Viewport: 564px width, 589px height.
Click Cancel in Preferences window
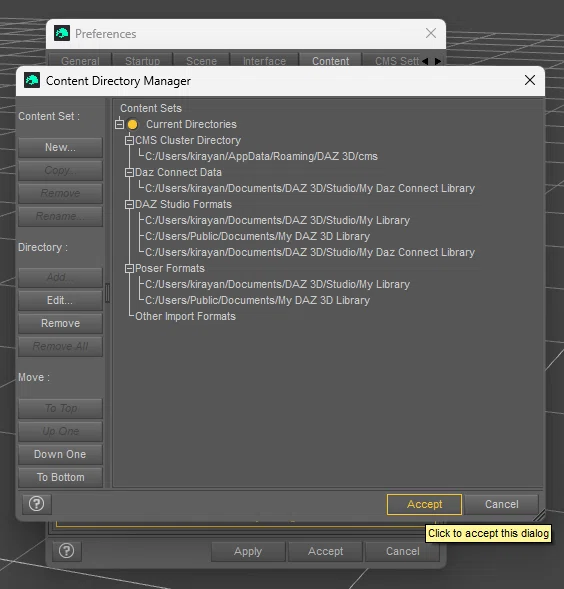pos(402,551)
